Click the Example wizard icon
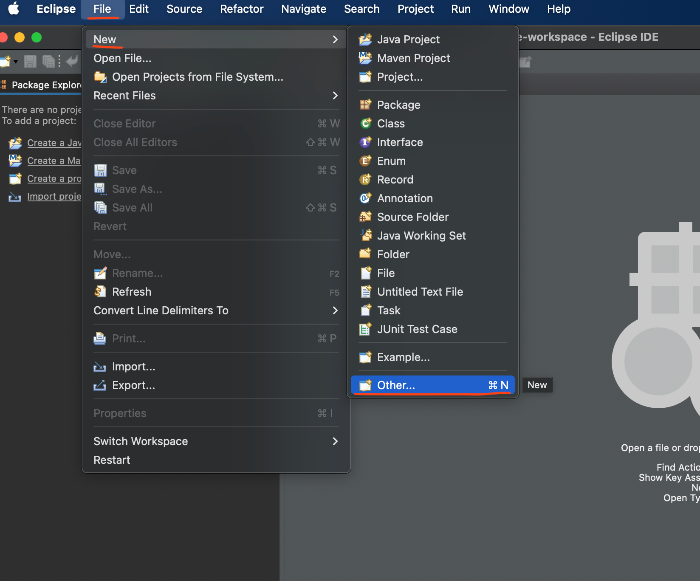This screenshot has height=581, width=700. (x=365, y=357)
